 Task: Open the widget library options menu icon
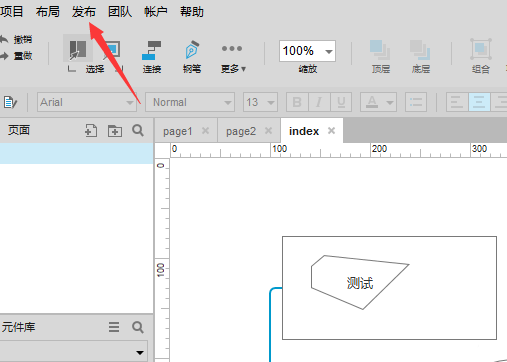[114, 327]
